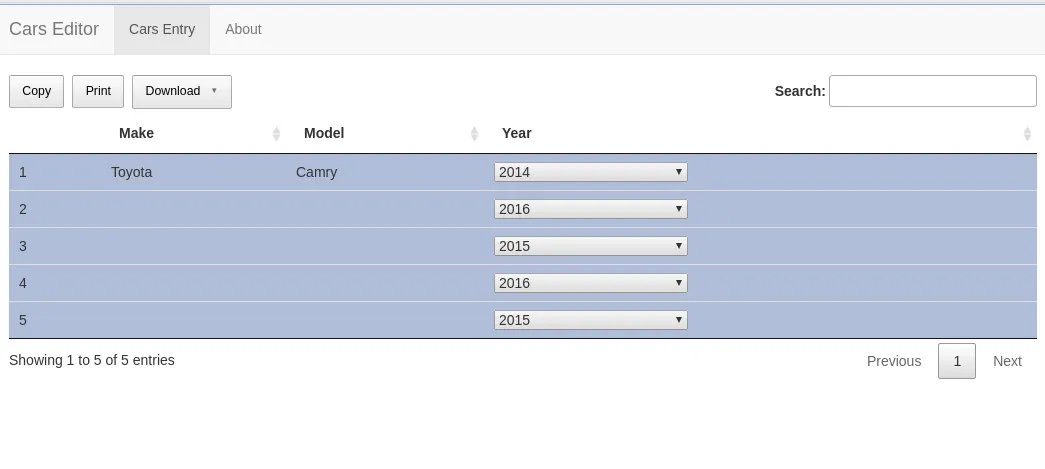The width and height of the screenshot is (1045, 469).
Task: Open the Year dropdown in row 4
Action: click(590, 283)
